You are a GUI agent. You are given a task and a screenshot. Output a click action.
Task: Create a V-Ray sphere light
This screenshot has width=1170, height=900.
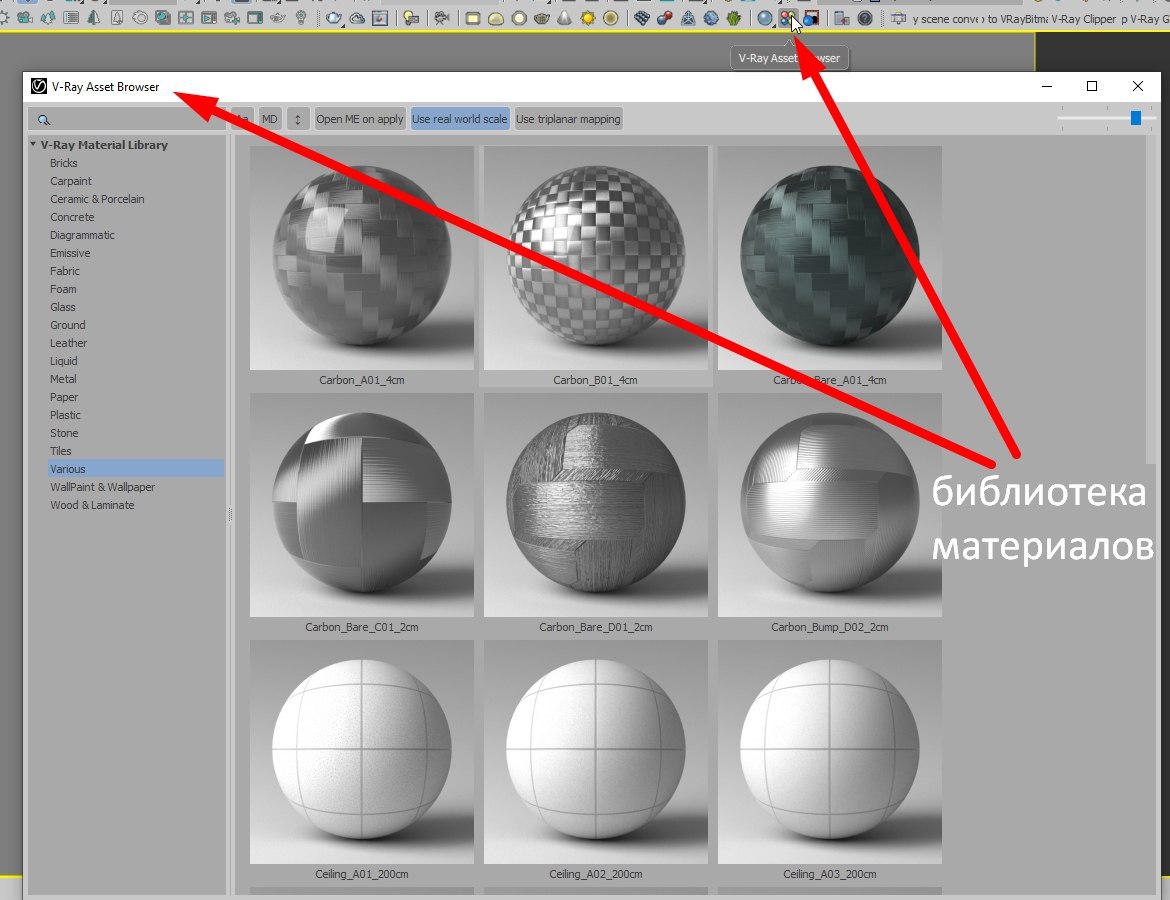[x=519, y=18]
